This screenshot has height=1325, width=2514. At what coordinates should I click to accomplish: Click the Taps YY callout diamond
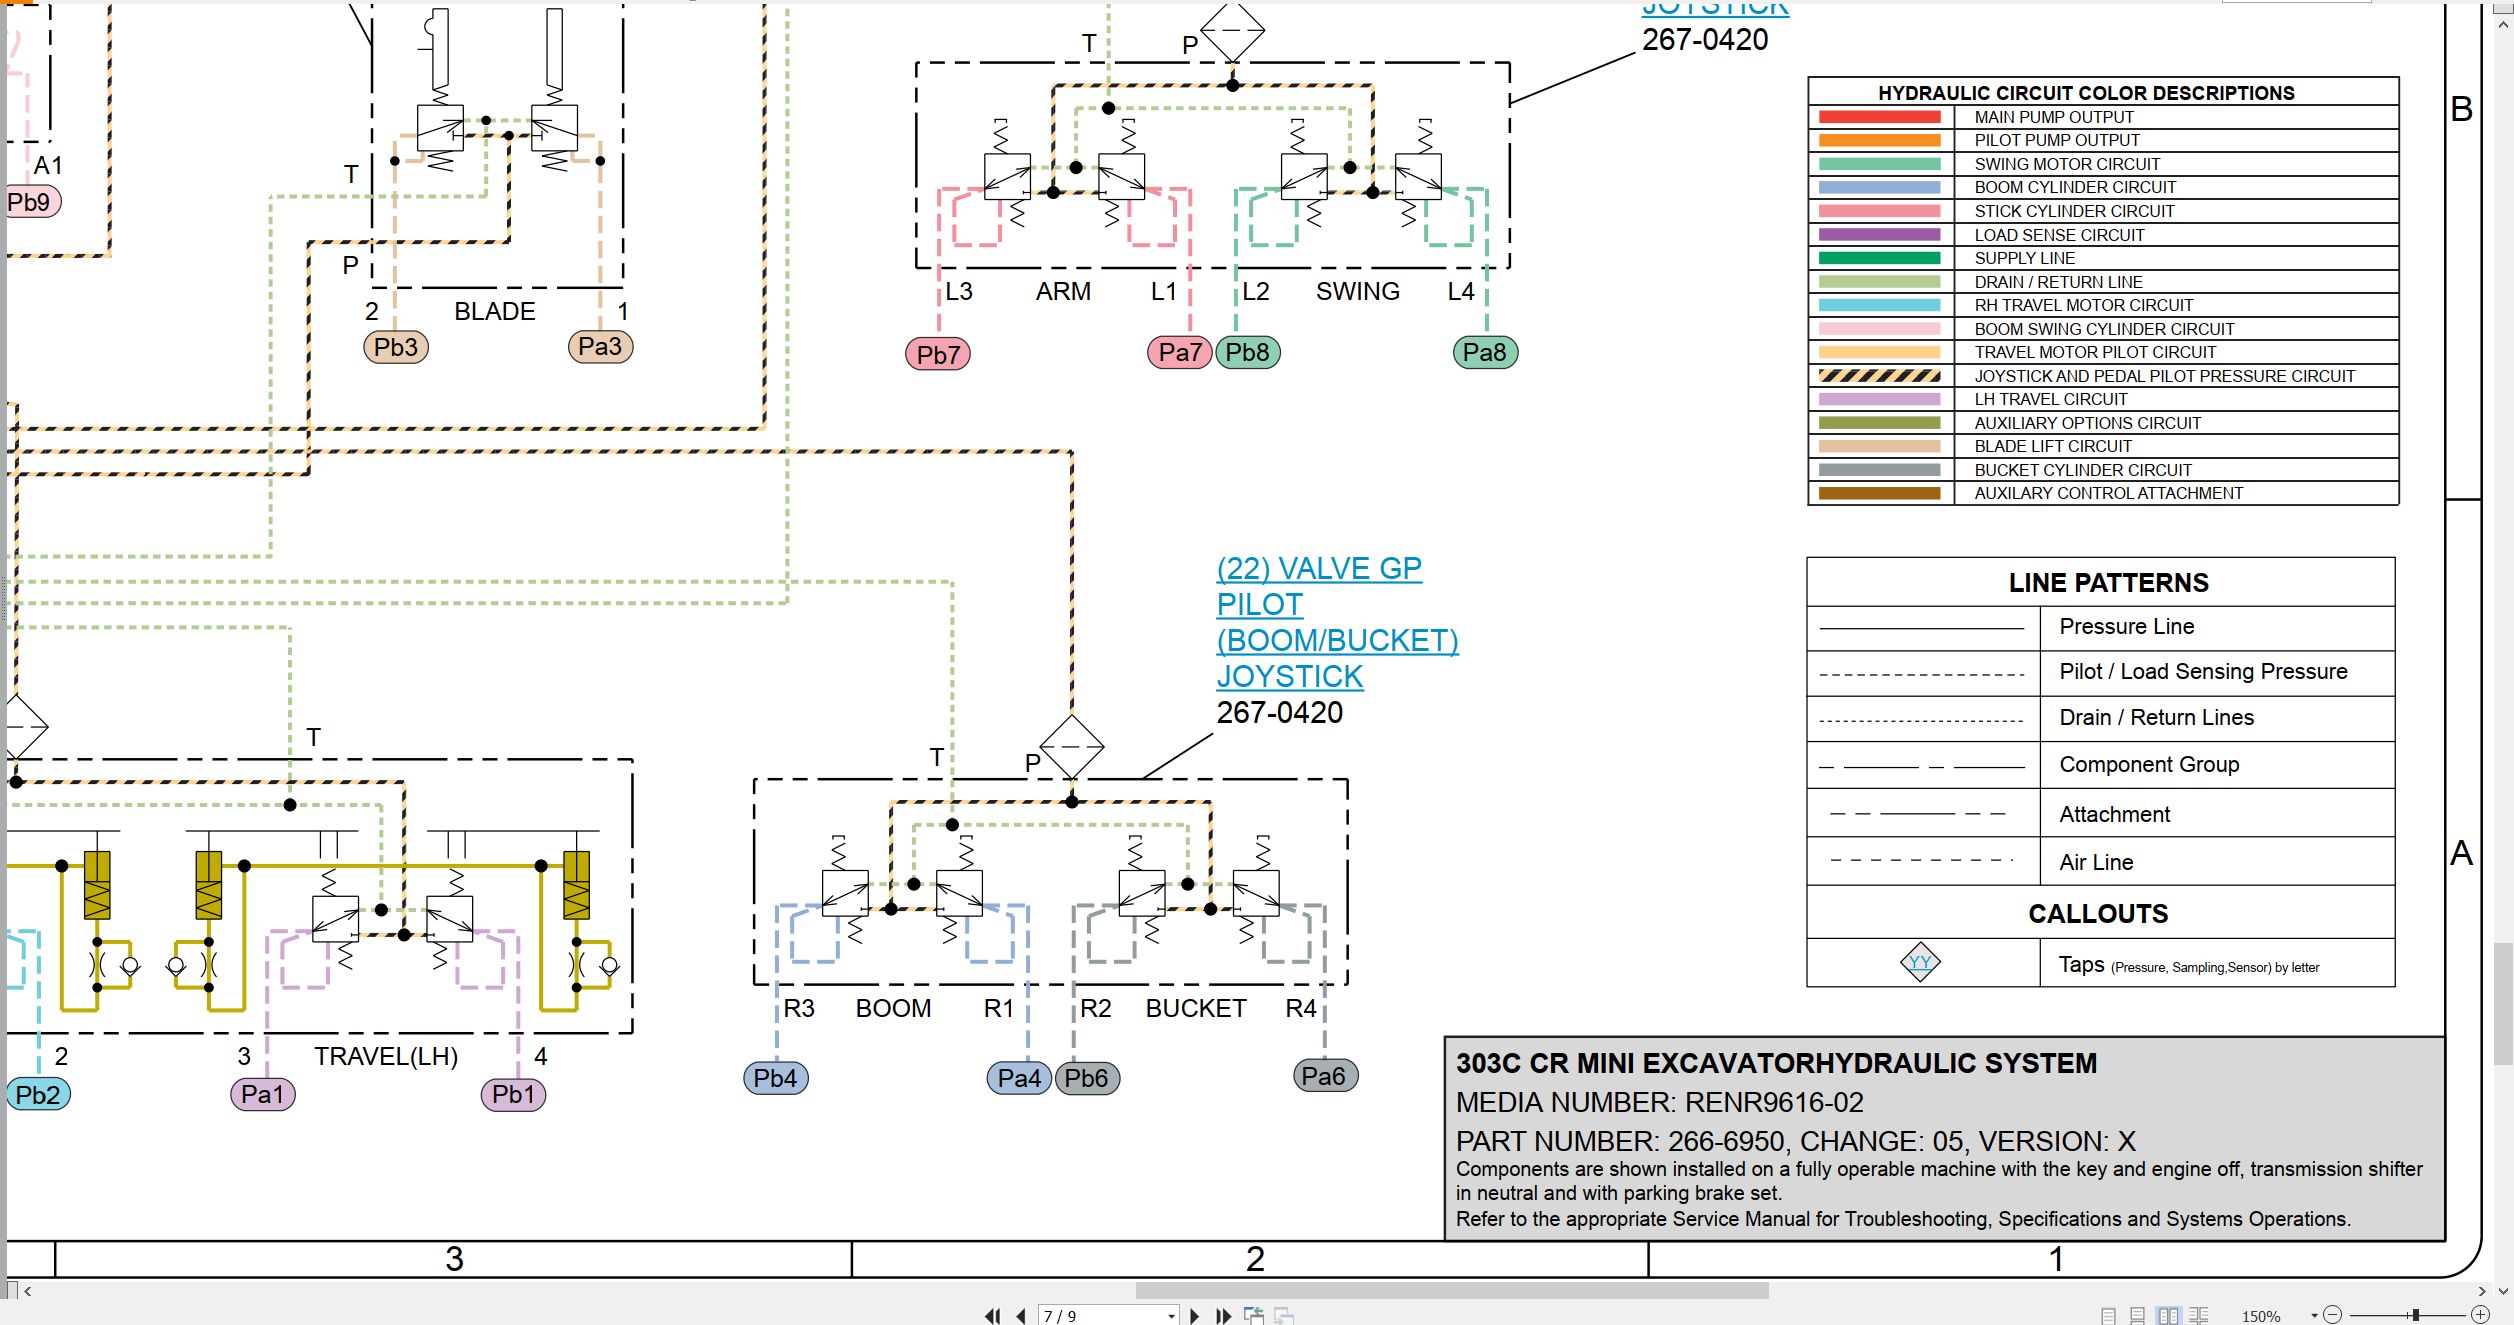click(1920, 962)
